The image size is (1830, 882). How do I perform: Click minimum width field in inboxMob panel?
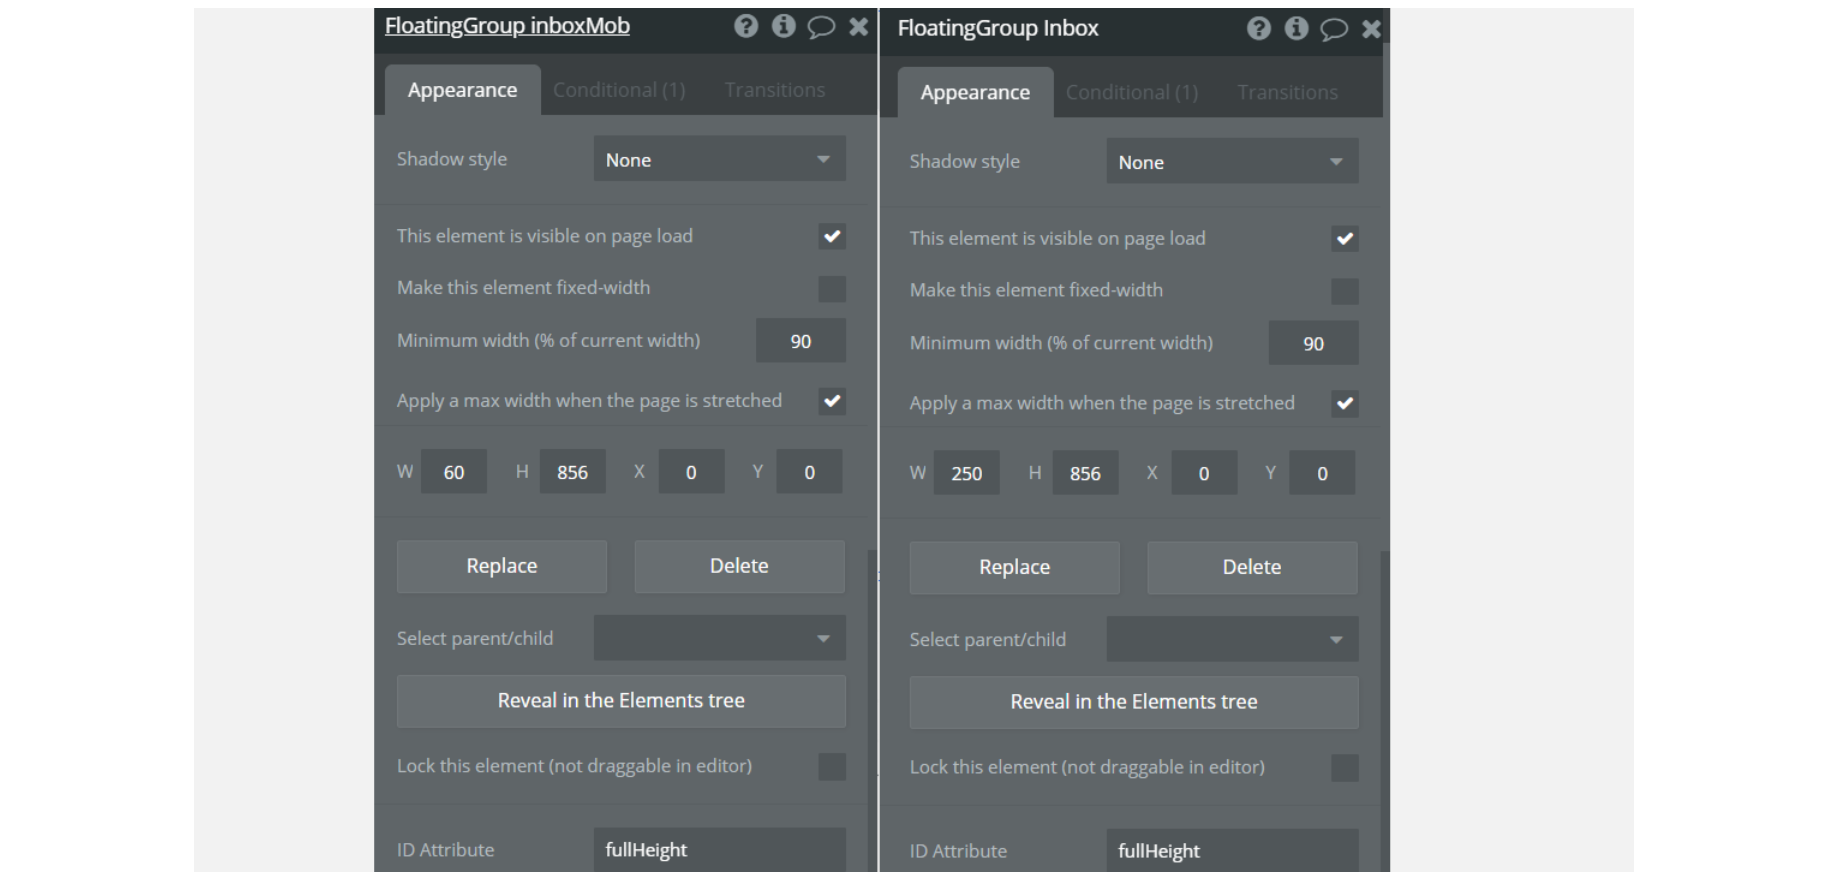pos(801,341)
